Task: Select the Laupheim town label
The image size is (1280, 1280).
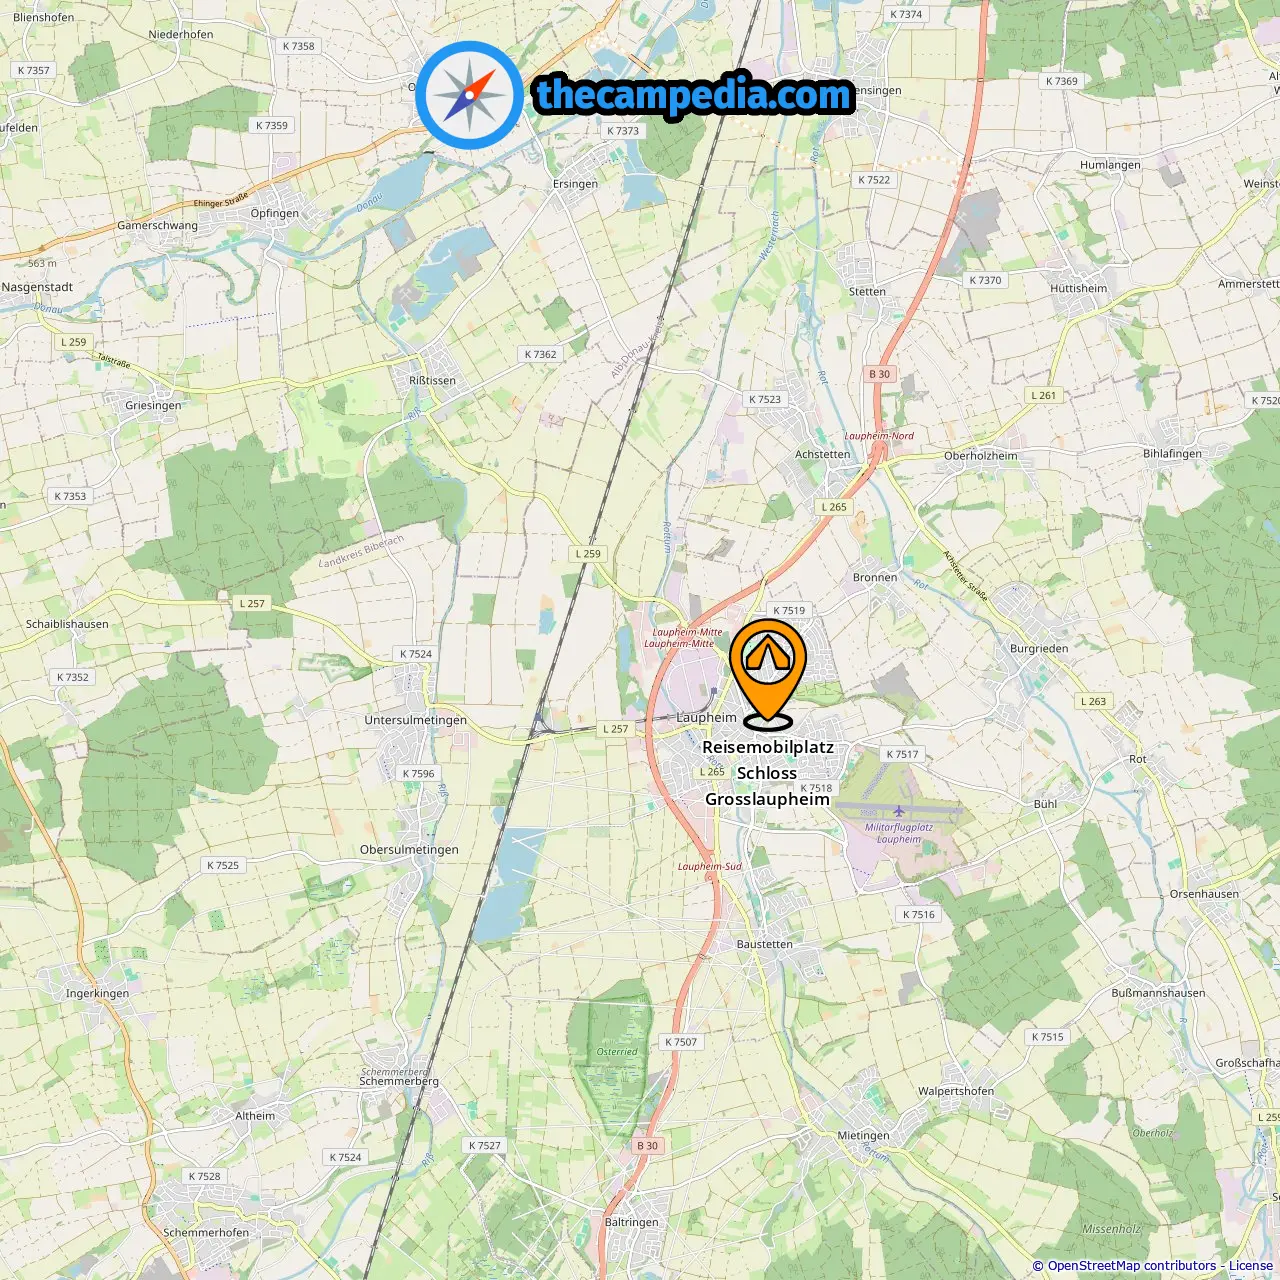Action: (x=706, y=718)
